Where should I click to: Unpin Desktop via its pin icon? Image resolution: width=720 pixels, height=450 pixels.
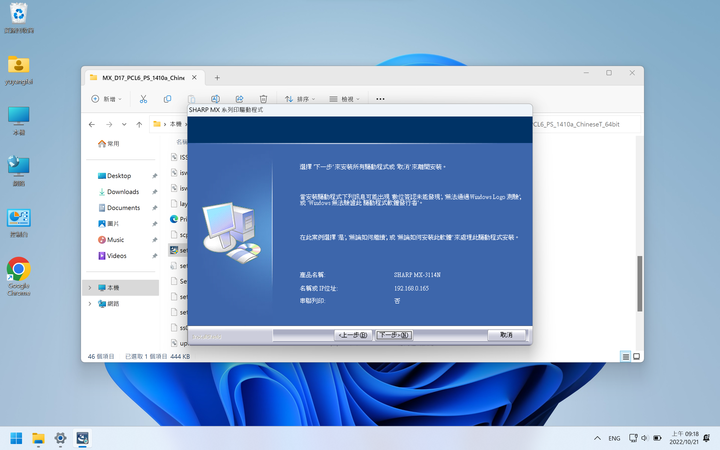tap(155, 176)
